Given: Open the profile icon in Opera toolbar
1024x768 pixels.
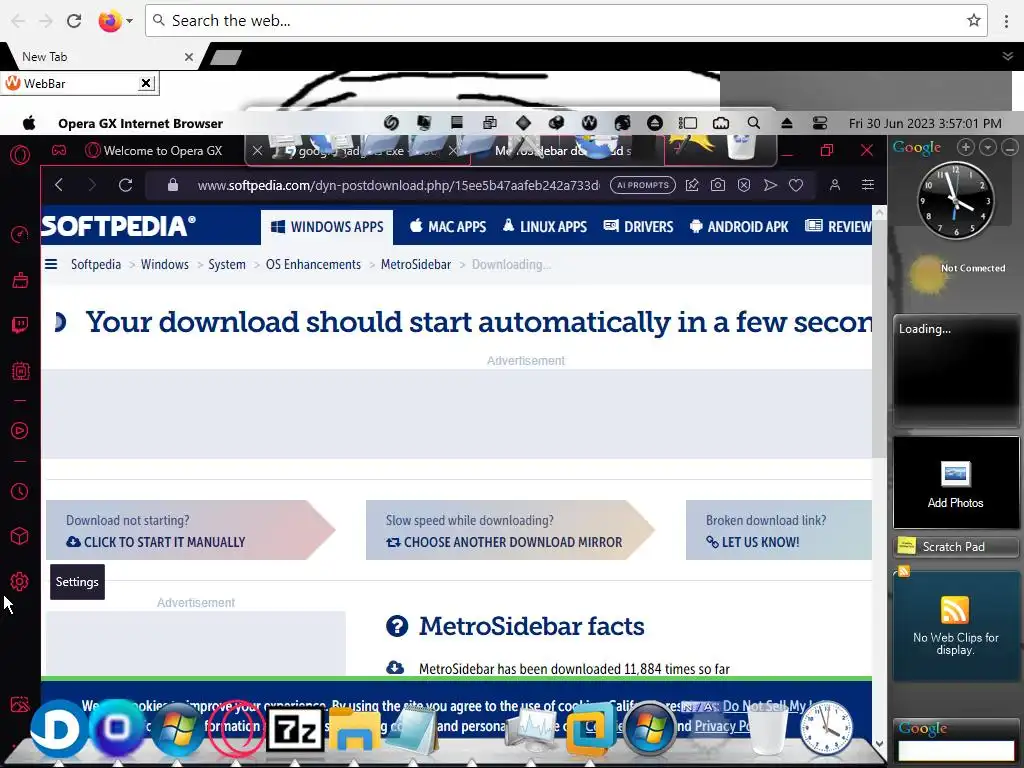Looking at the screenshot, I should [x=835, y=185].
